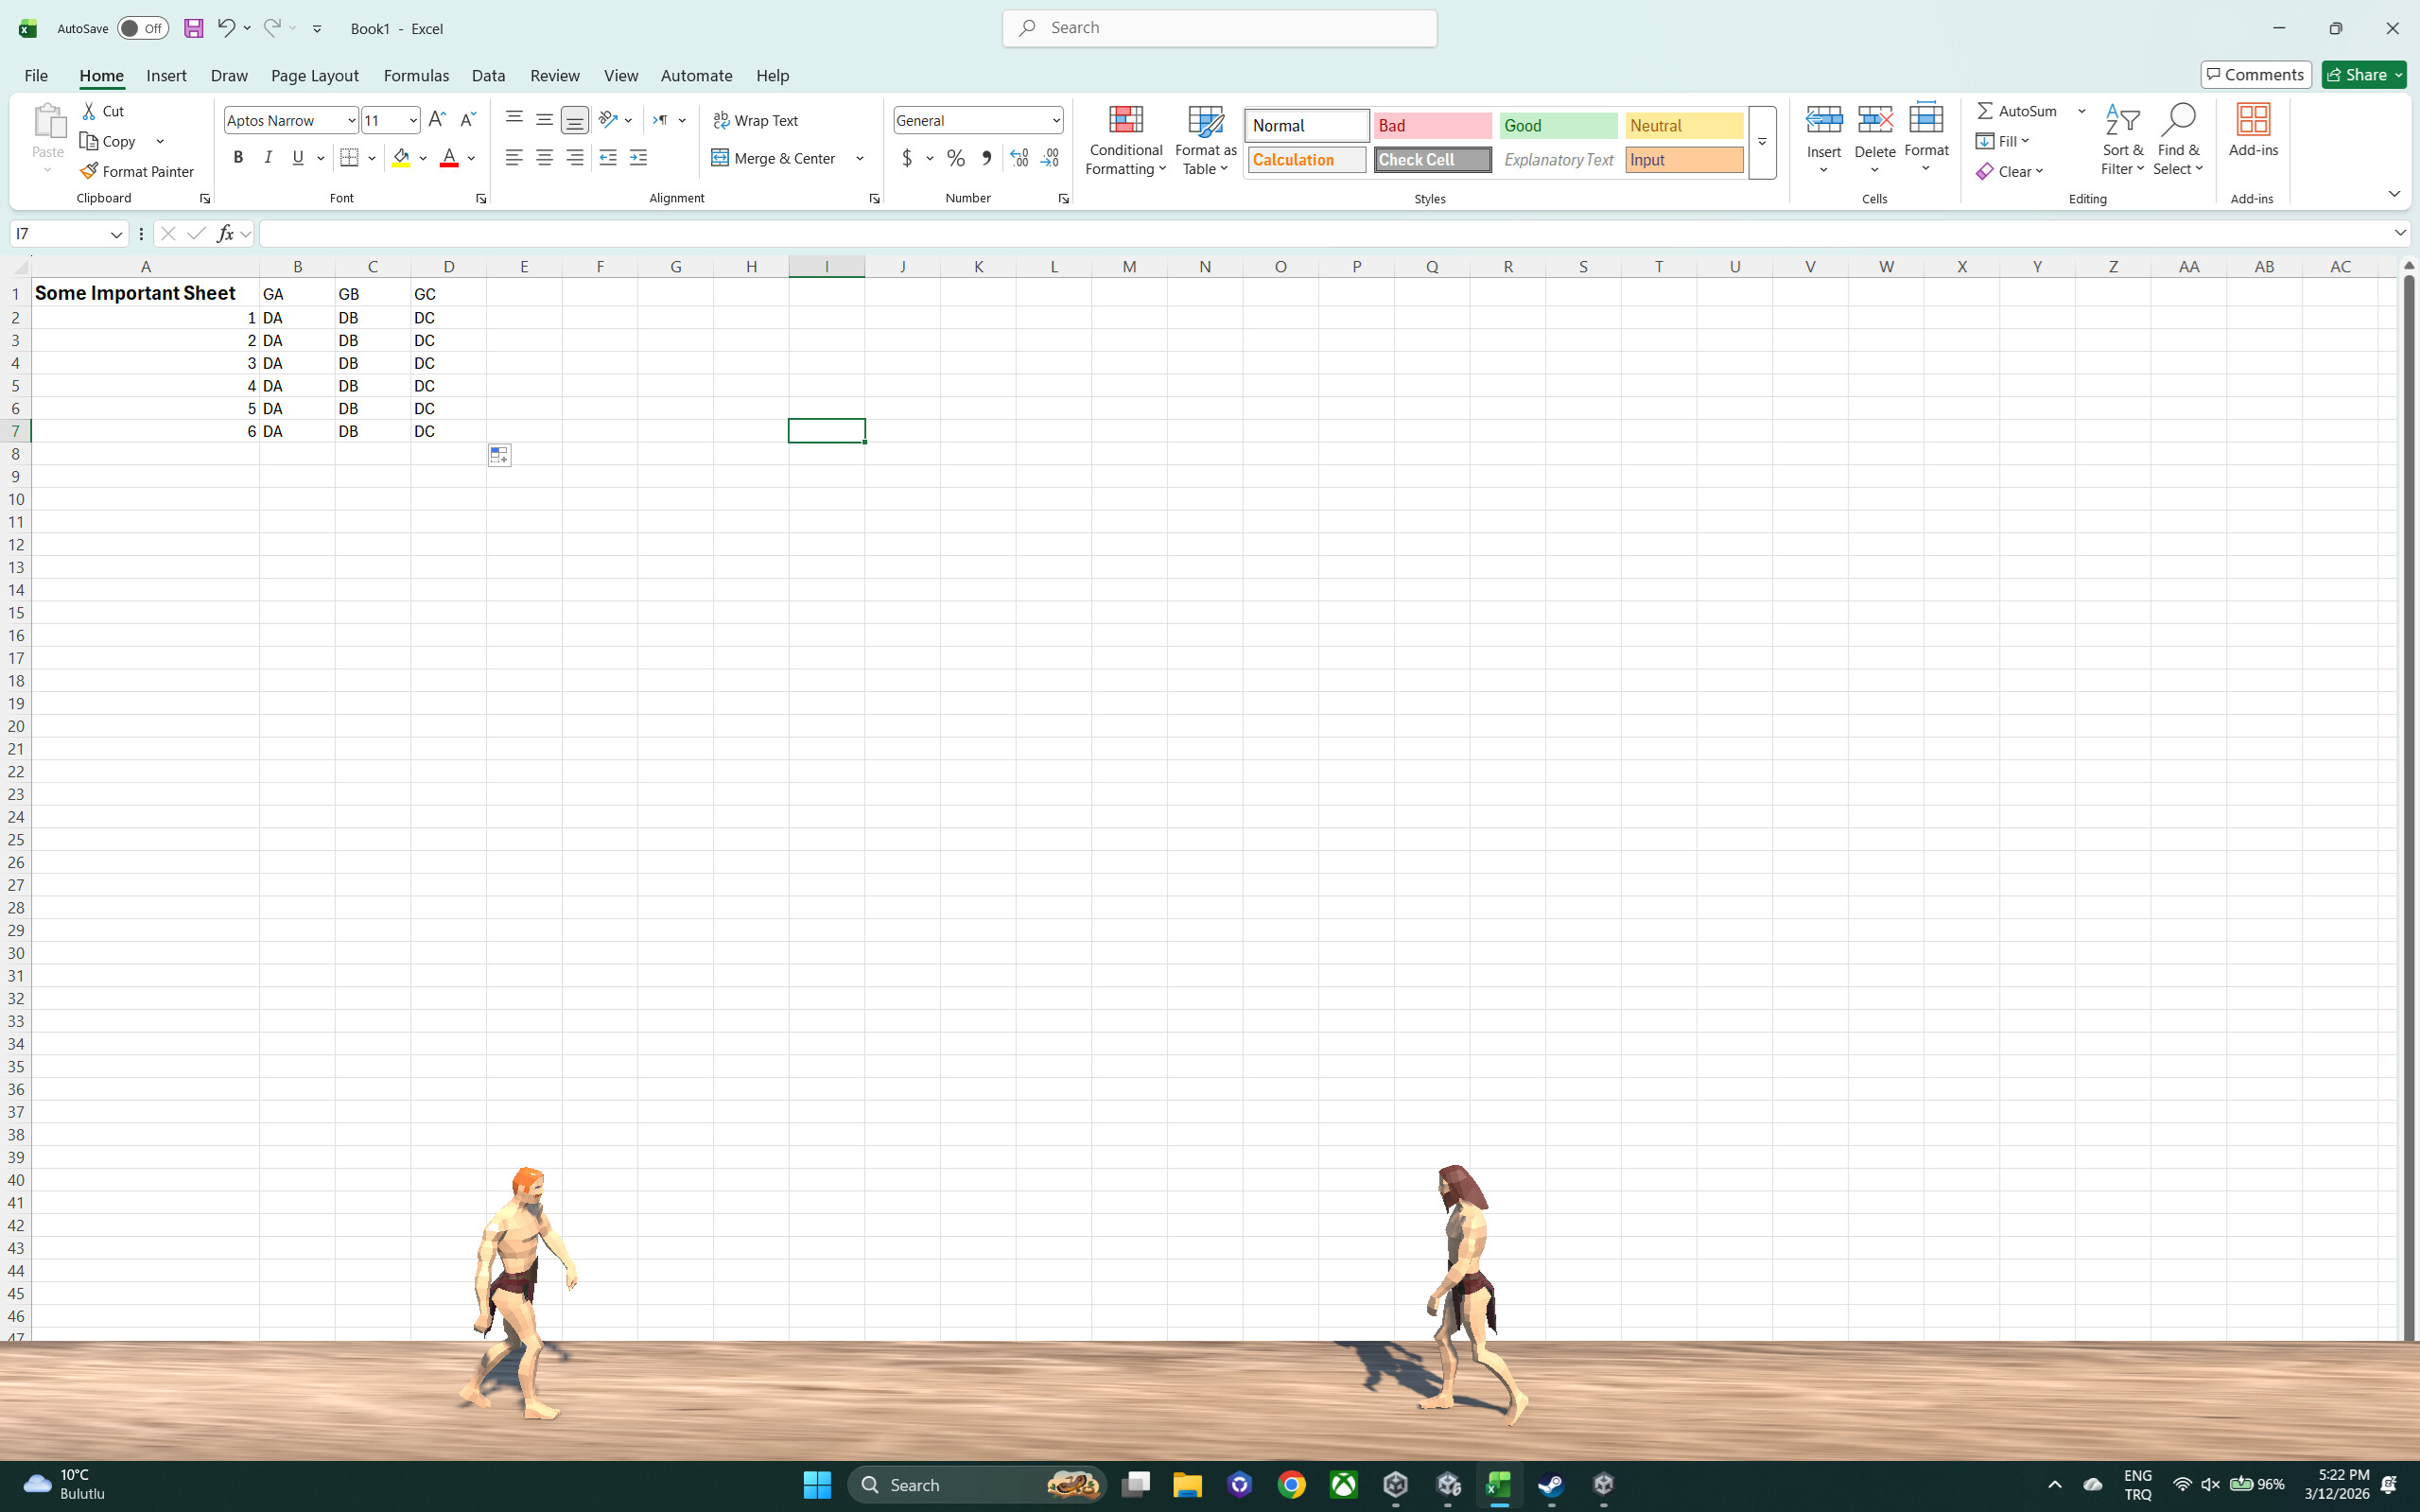The width and height of the screenshot is (2420, 1512).
Task: Open the Quick Analysis button near cell E8
Action: (498, 454)
